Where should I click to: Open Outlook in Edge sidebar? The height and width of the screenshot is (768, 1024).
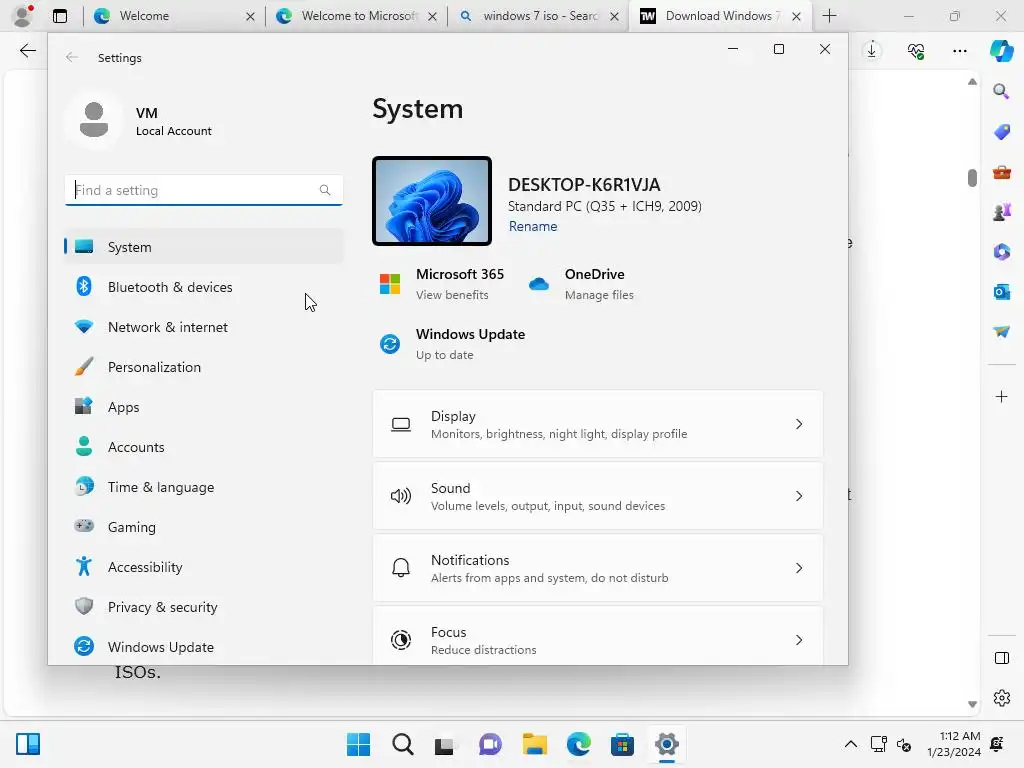tap(1001, 292)
